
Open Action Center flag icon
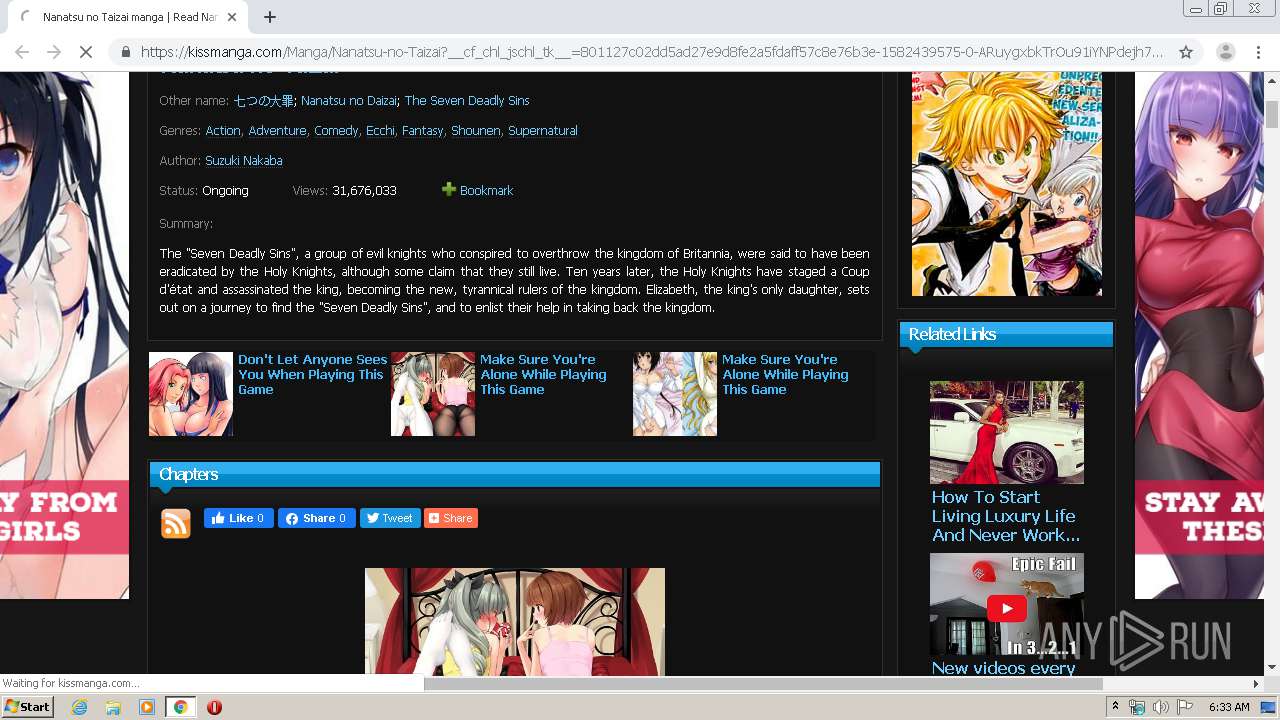1184,707
